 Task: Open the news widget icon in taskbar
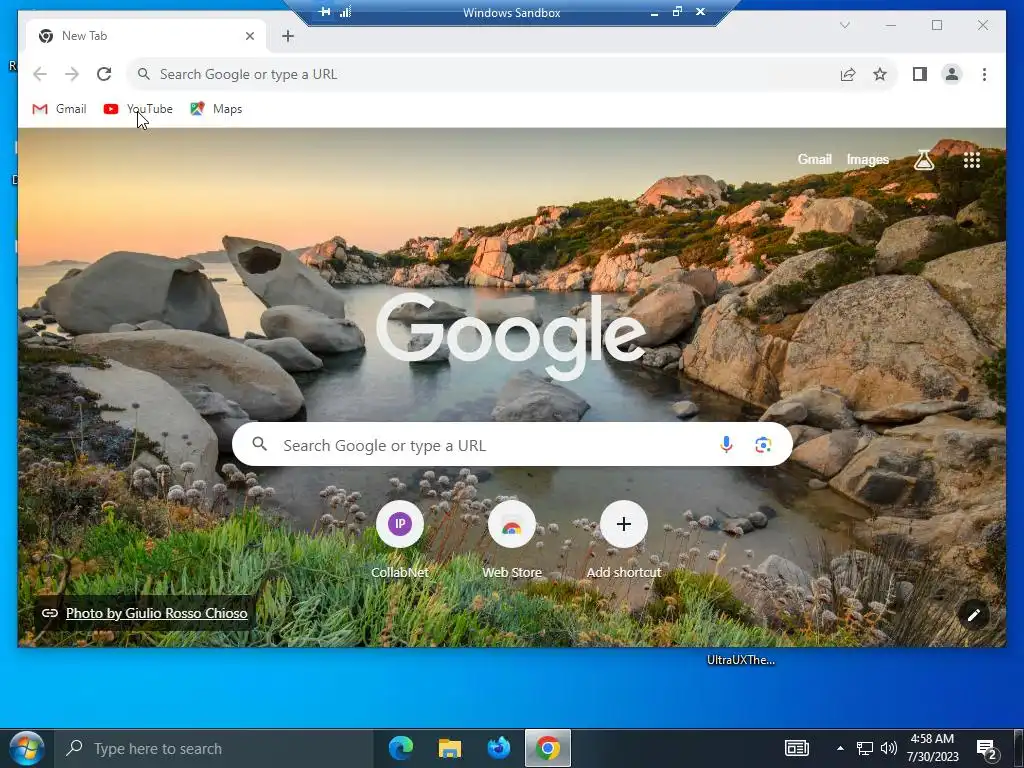pos(797,748)
